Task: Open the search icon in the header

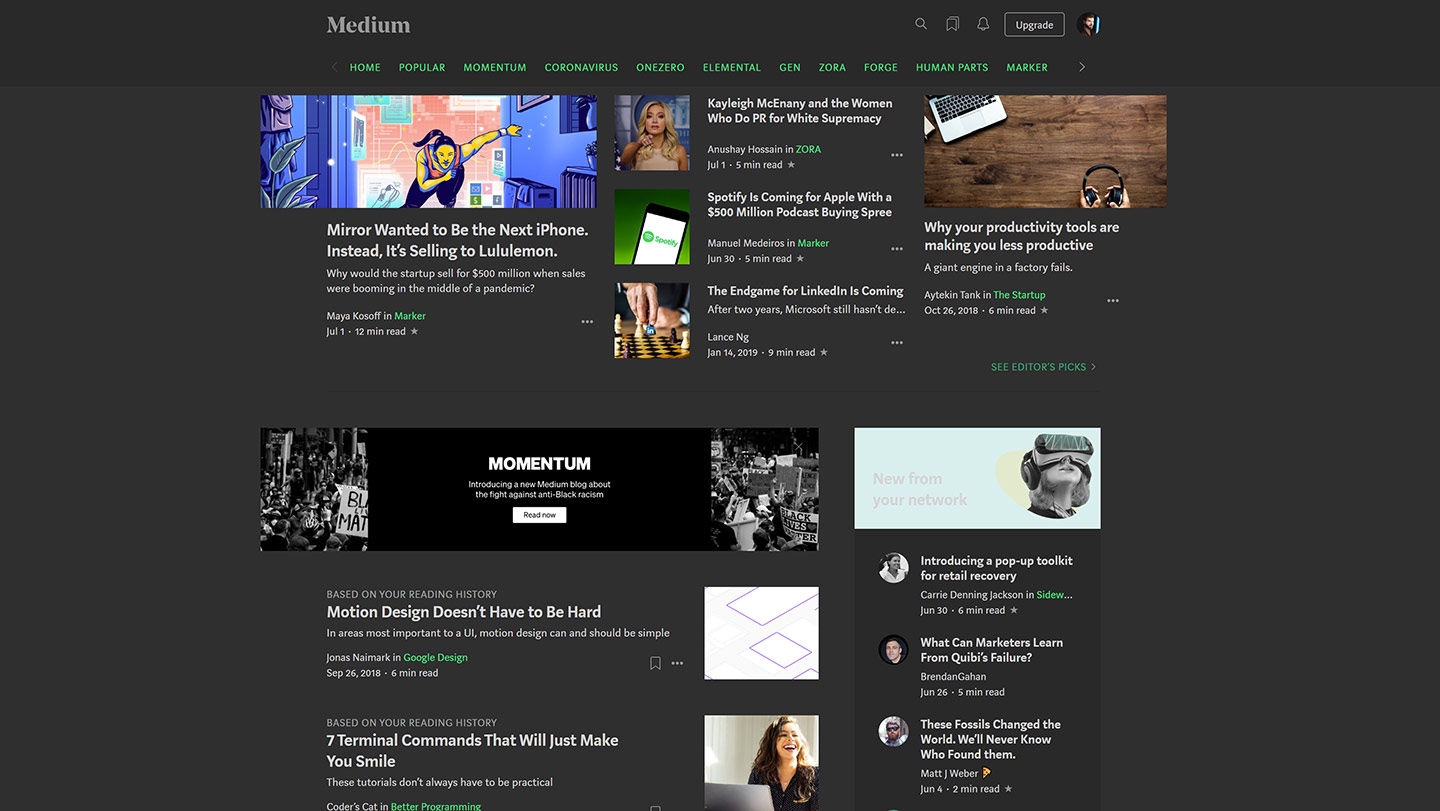Action: tap(920, 23)
